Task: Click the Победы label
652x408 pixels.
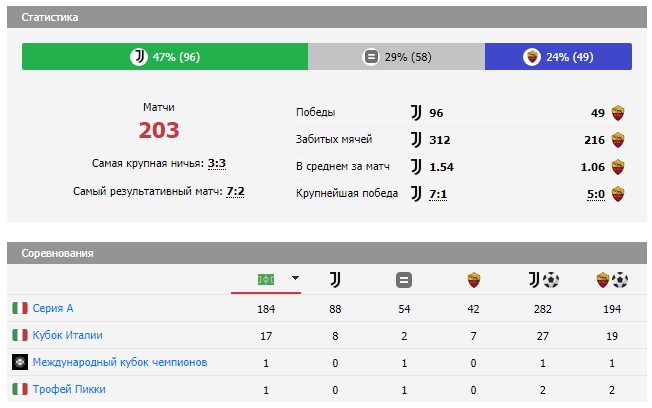Action: 316,112
